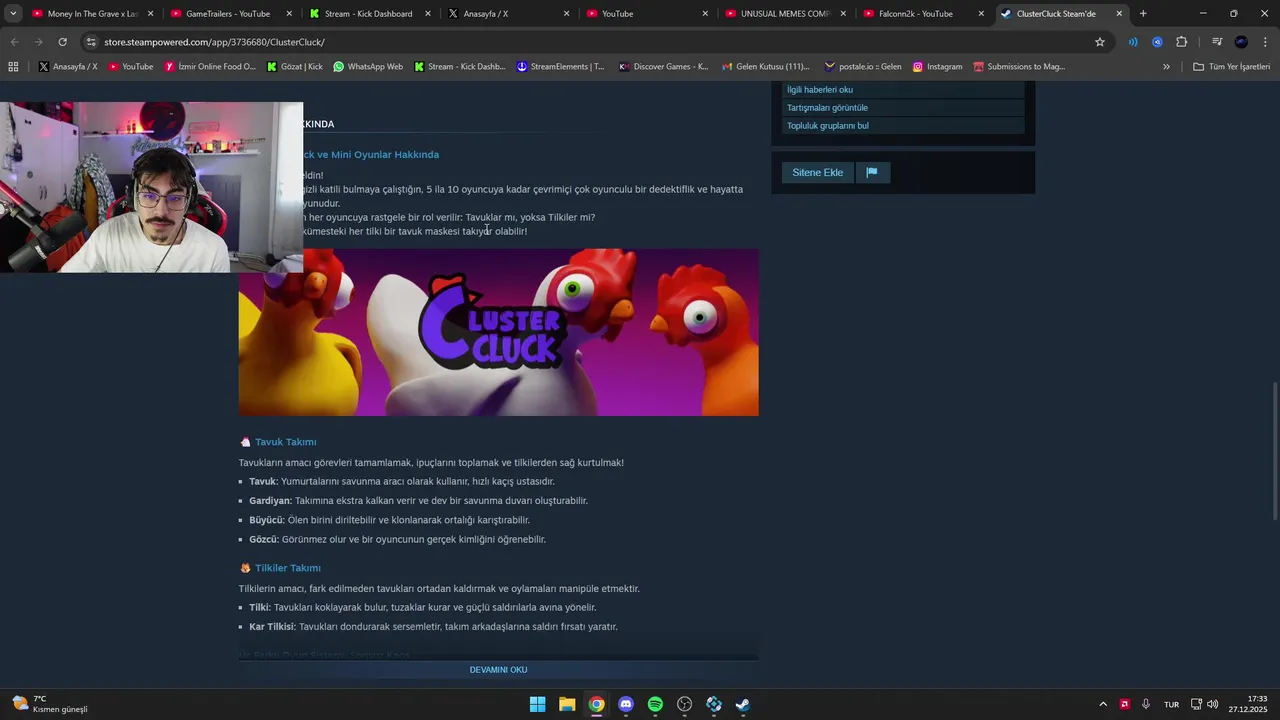Close the ClusterCluck Steam tab
This screenshot has height=720, width=1280.
[x=1119, y=14]
